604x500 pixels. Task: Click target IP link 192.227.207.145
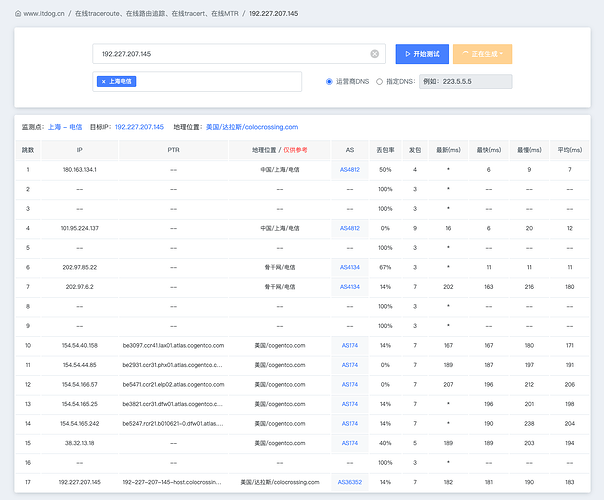(139, 127)
